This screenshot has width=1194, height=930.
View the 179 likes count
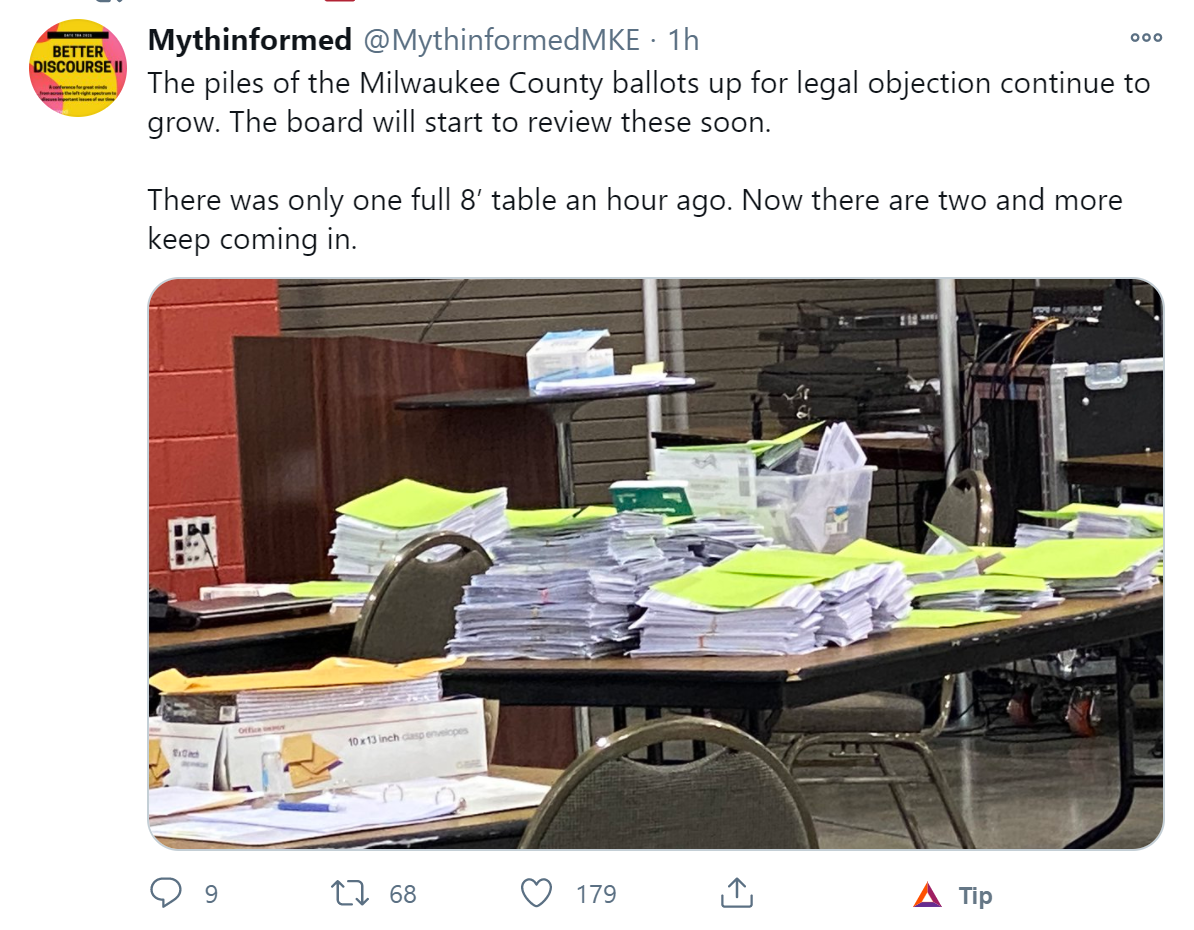[595, 894]
